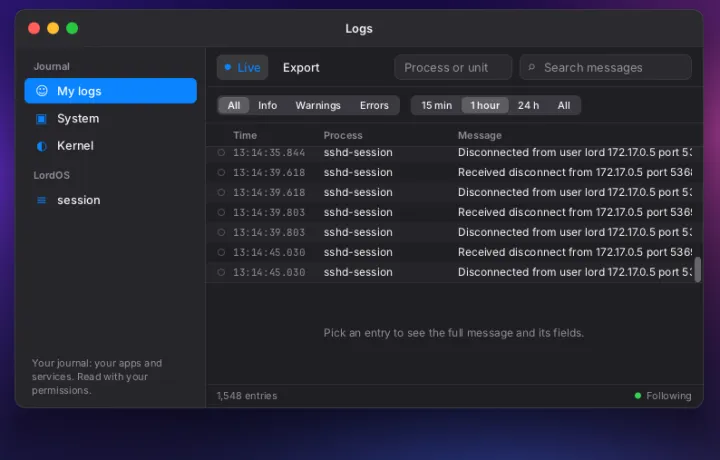
Task: Click the smiley icon beside My logs
Action: (42, 91)
